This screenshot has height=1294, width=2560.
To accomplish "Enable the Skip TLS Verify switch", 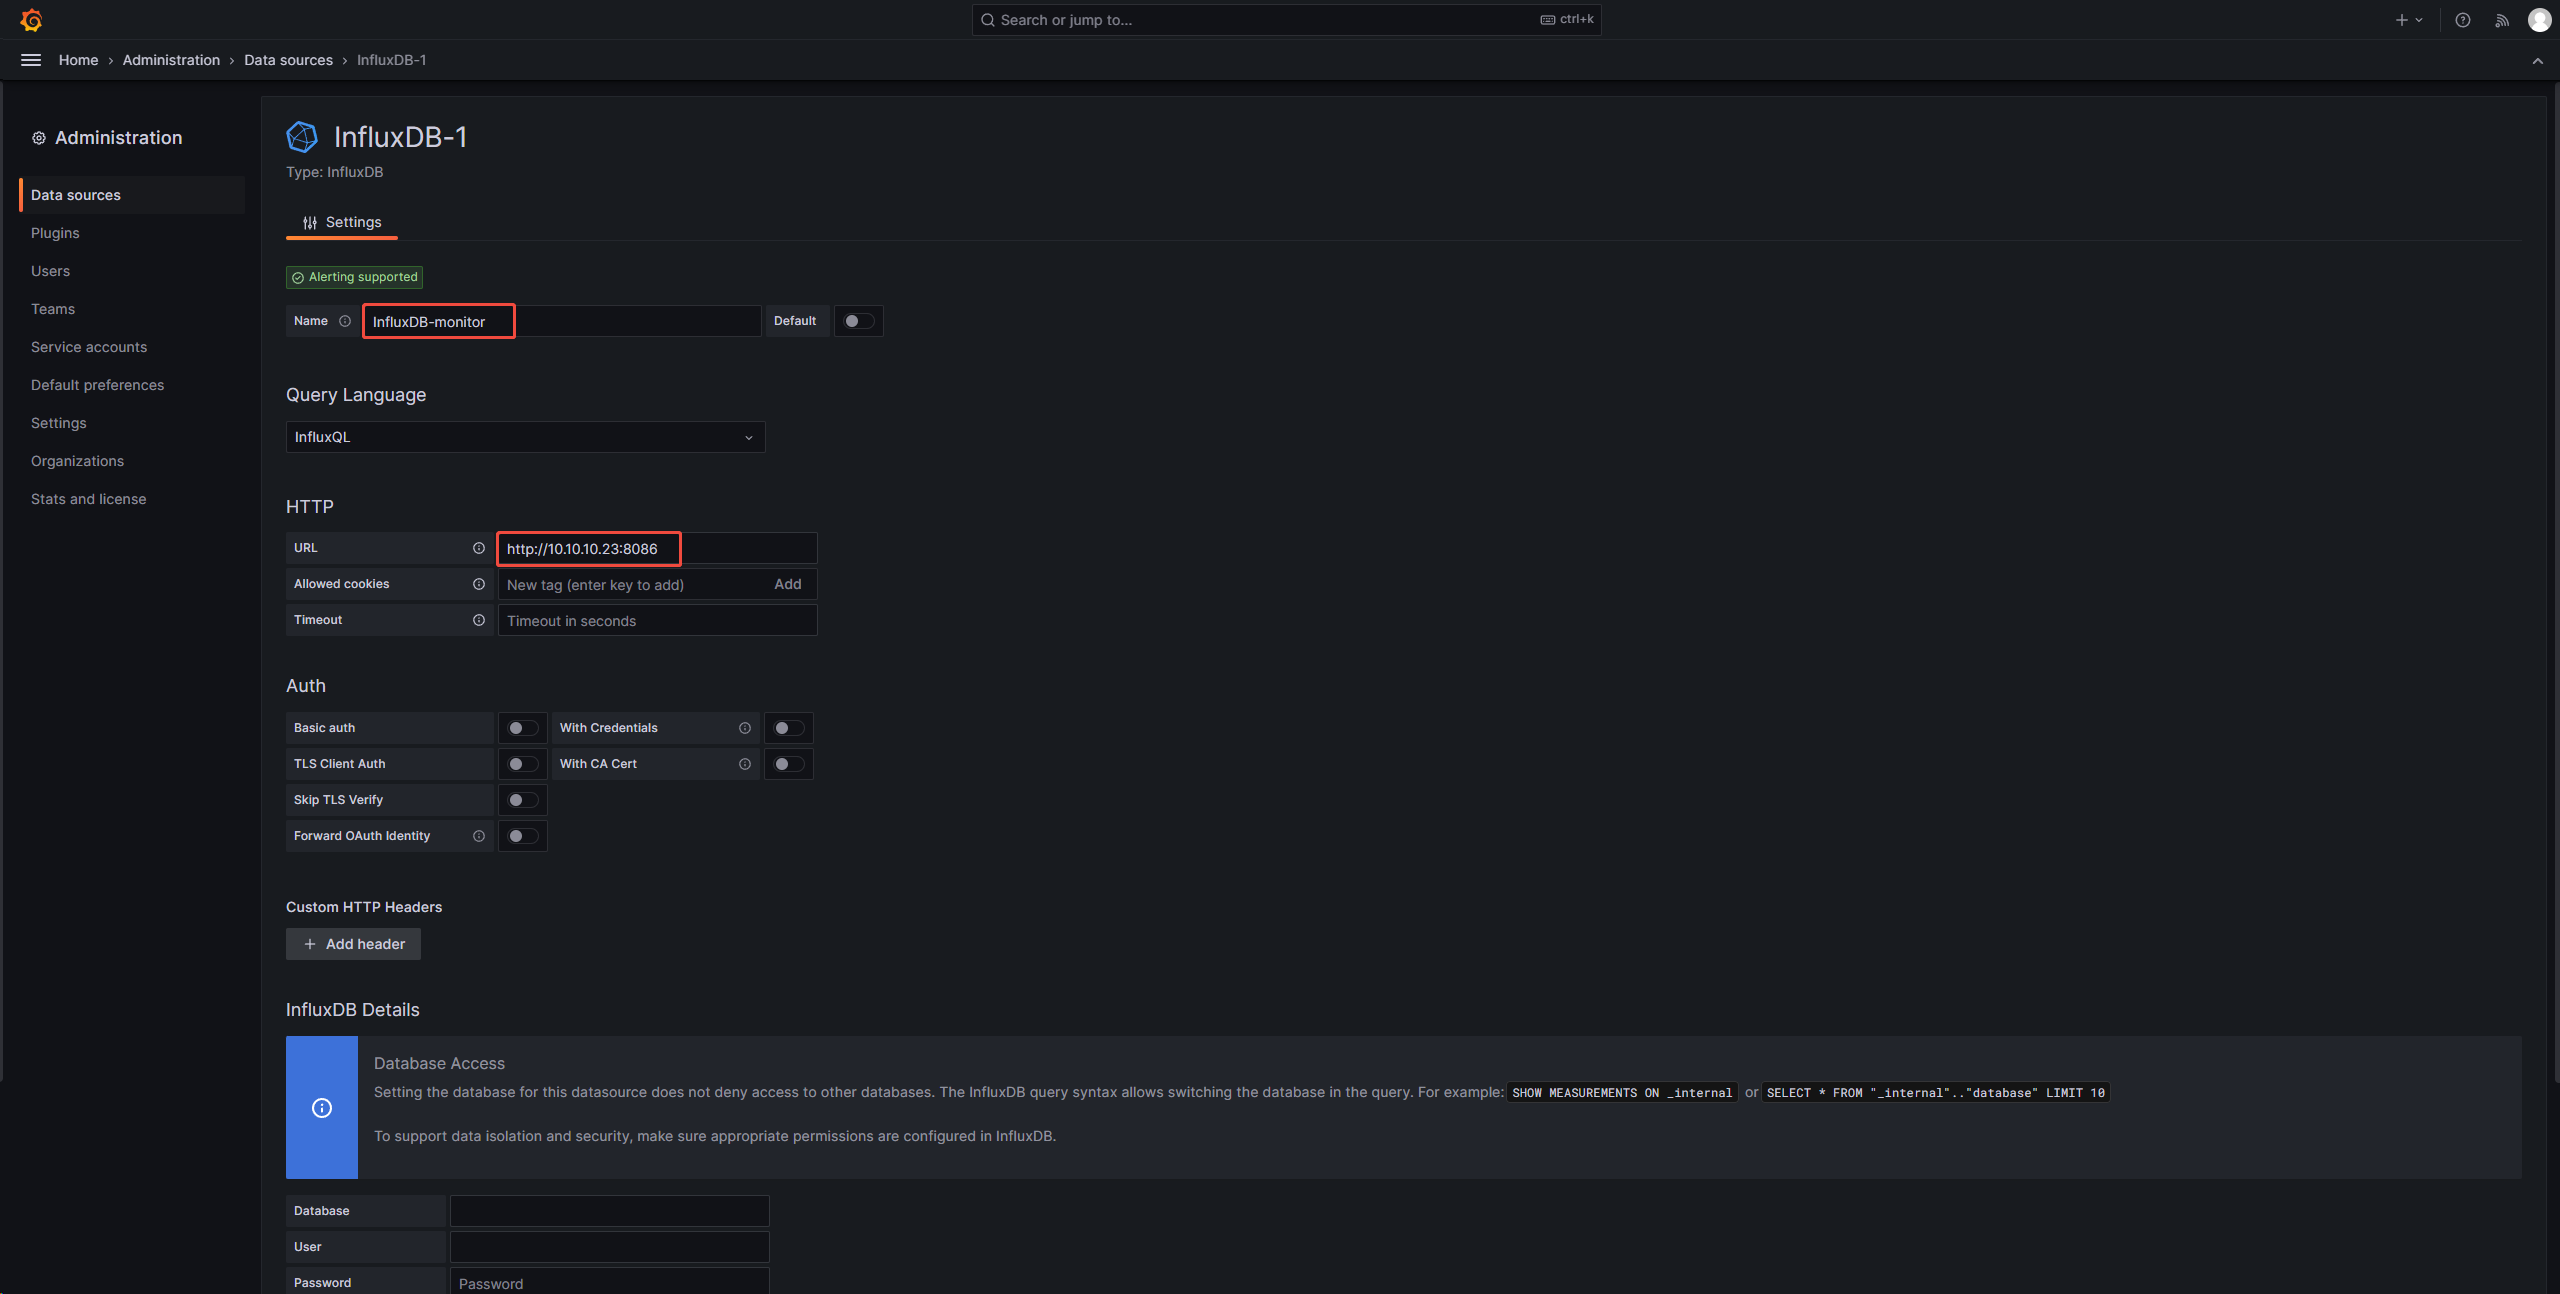I will 523,800.
